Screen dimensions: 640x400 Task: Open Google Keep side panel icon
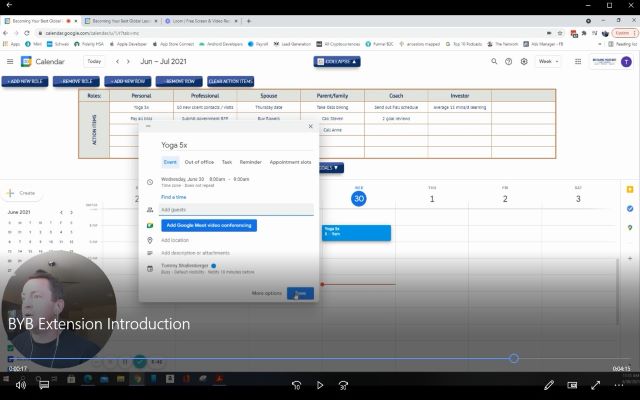pyautogui.click(x=630, y=189)
